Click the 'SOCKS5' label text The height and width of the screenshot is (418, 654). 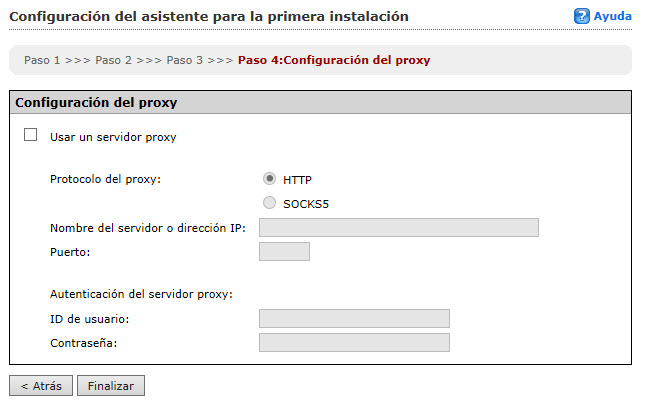click(x=306, y=204)
